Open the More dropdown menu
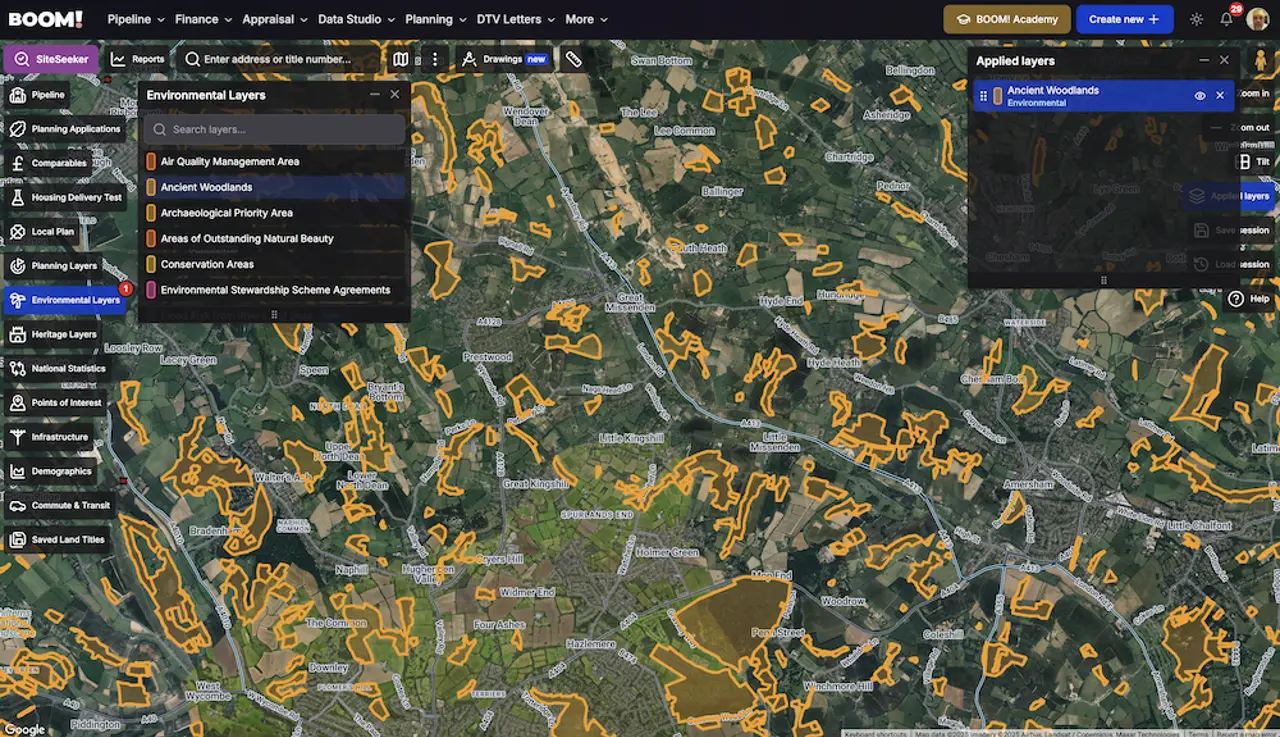The image size is (1280, 737). [586, 19]
